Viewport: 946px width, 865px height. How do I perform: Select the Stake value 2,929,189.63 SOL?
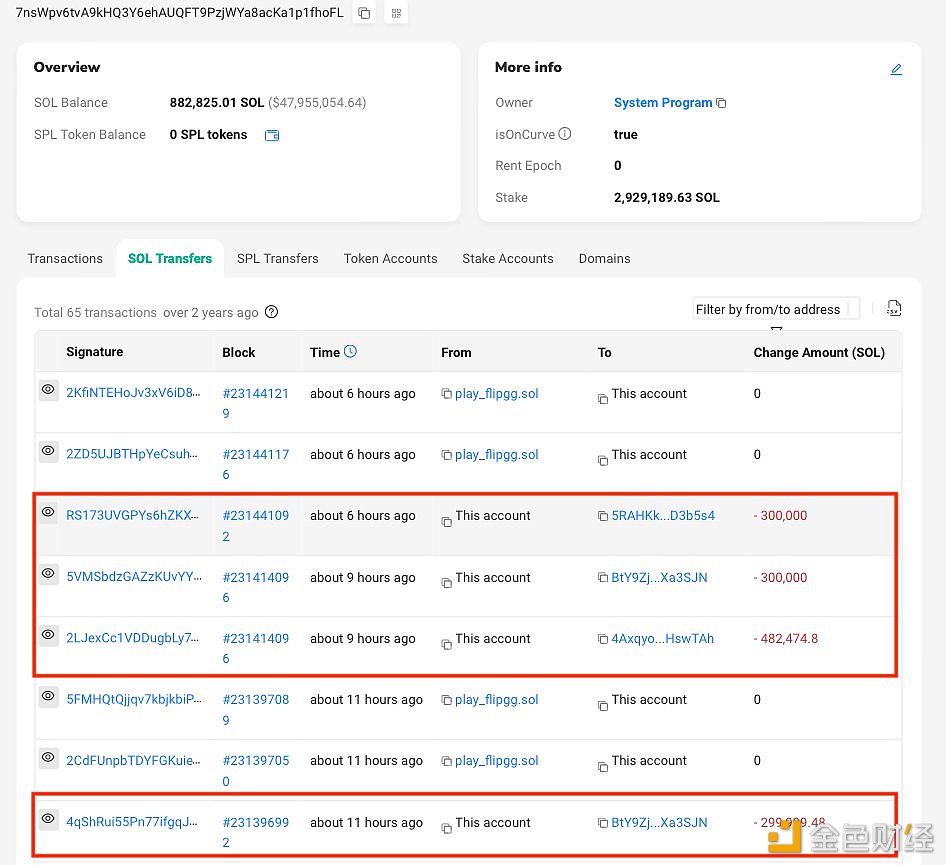667,198
